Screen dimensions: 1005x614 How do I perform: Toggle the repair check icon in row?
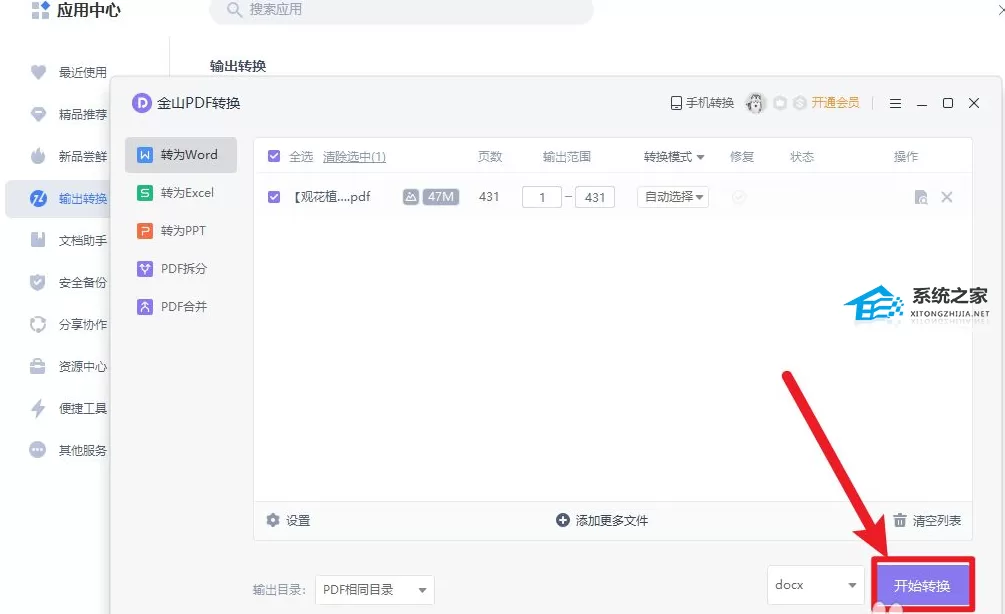pos(739,197)
